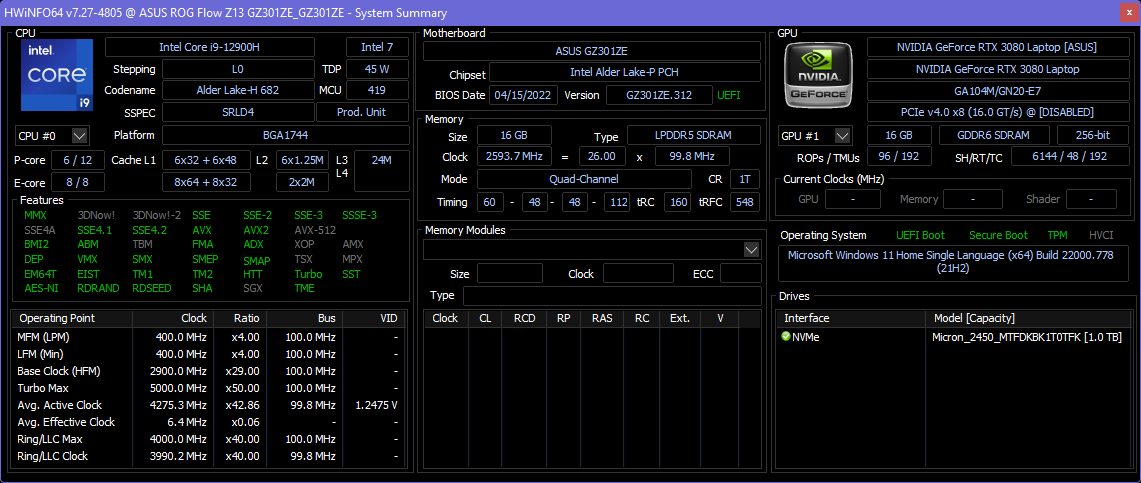Click the AVX-512 feature label
The image size is (1141, 483).
pyautogui.click(x=314, y=230)
